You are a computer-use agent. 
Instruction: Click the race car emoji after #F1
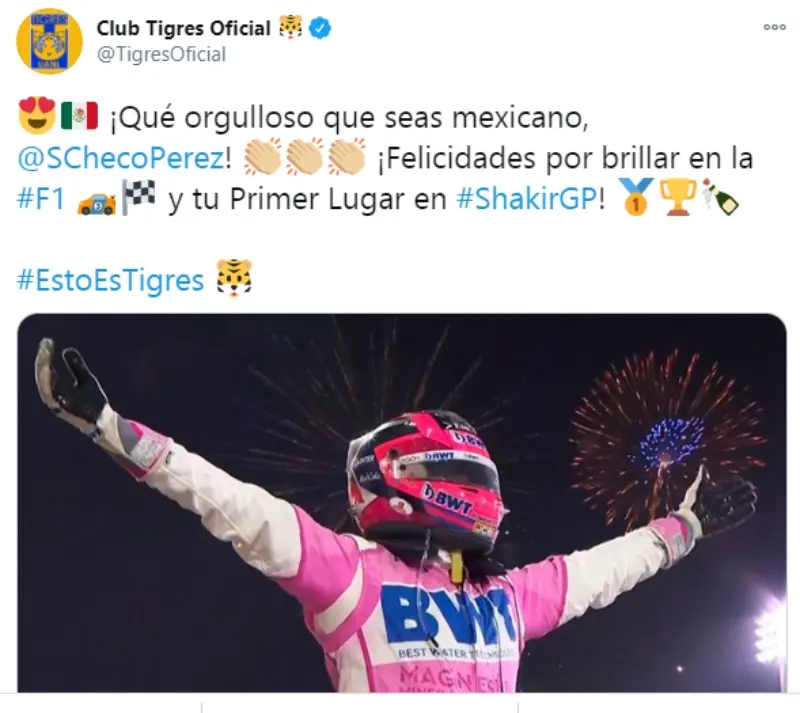tap(96, 203)
